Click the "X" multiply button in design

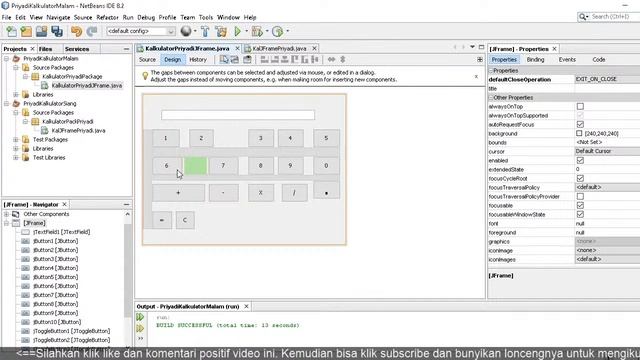point(260,193)
